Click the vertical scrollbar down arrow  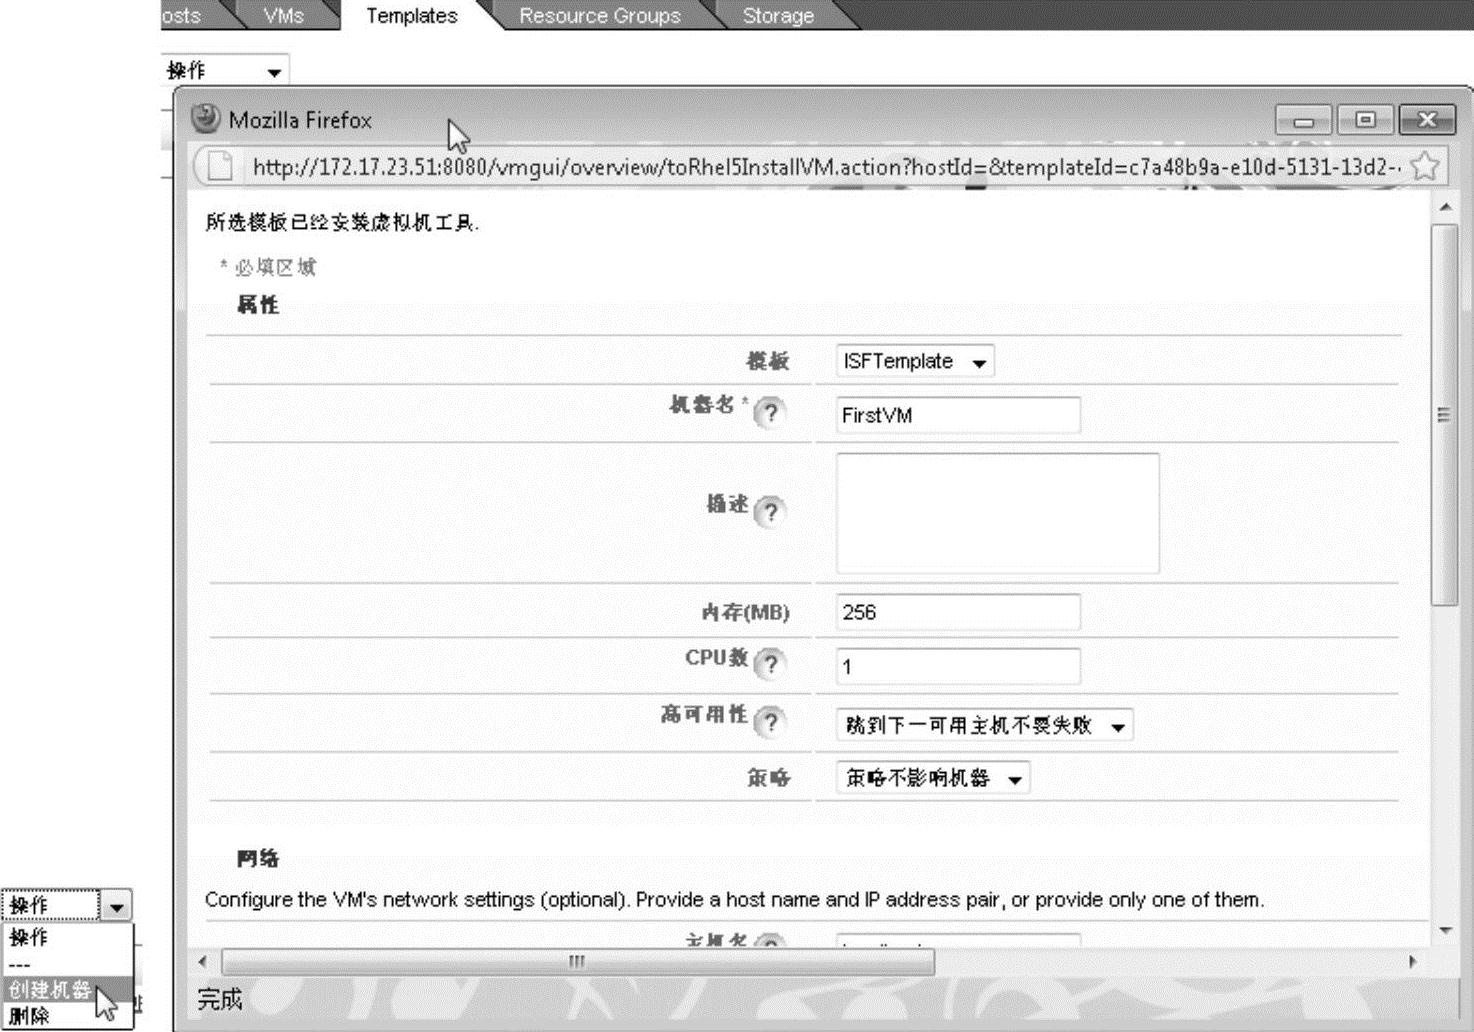tap(1445, 930)
